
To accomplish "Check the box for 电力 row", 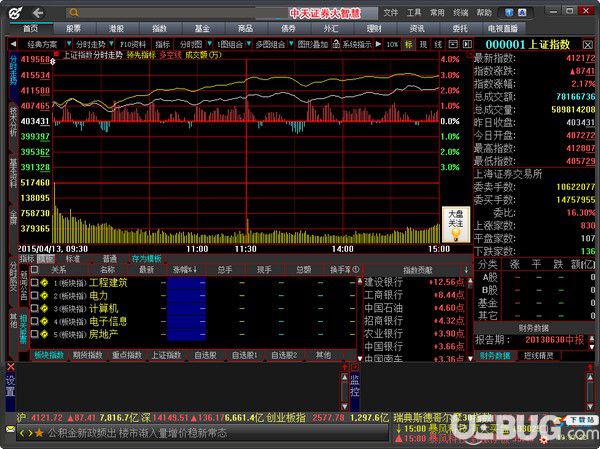I will pos(34,296).
